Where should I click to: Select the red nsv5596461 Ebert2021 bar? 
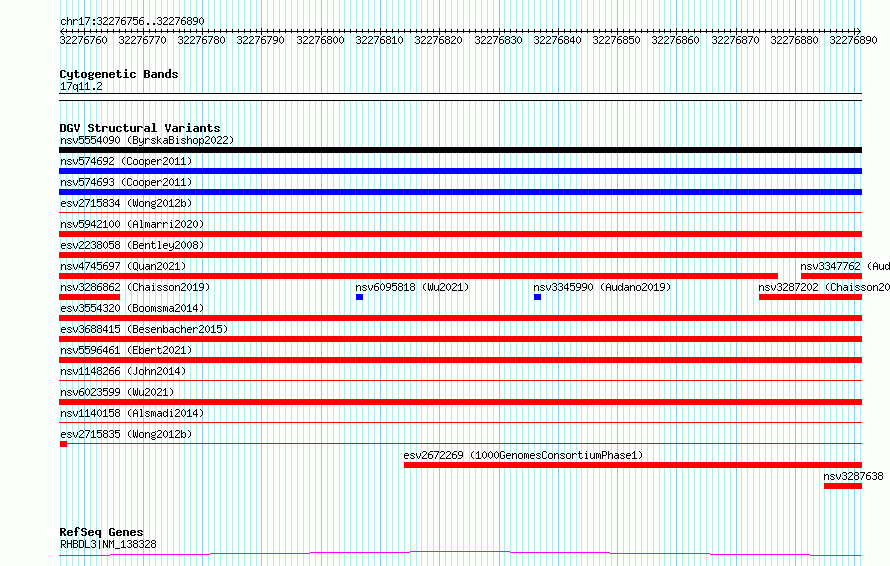click(x=460, y=360)
